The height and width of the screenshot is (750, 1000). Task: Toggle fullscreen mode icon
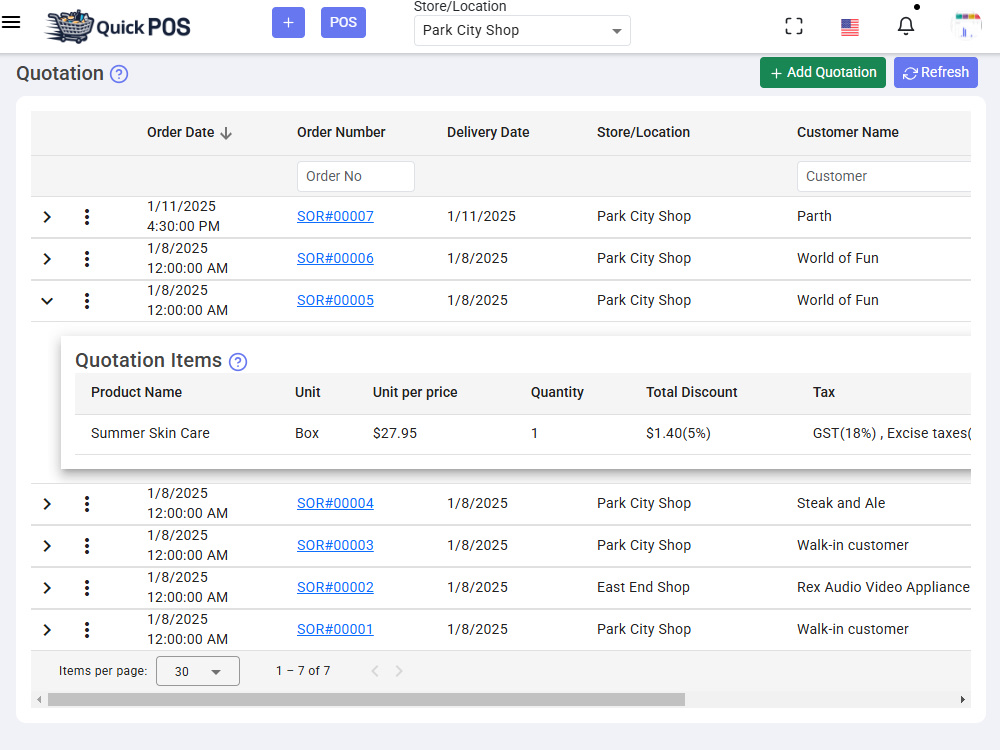(x=793, y=26)
